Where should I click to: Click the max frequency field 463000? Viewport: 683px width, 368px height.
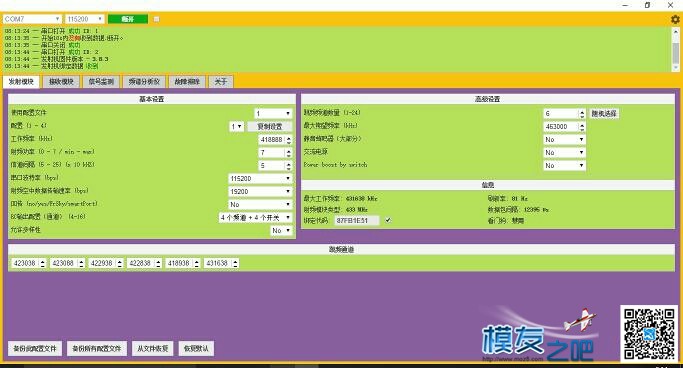(x=561, y=126)
